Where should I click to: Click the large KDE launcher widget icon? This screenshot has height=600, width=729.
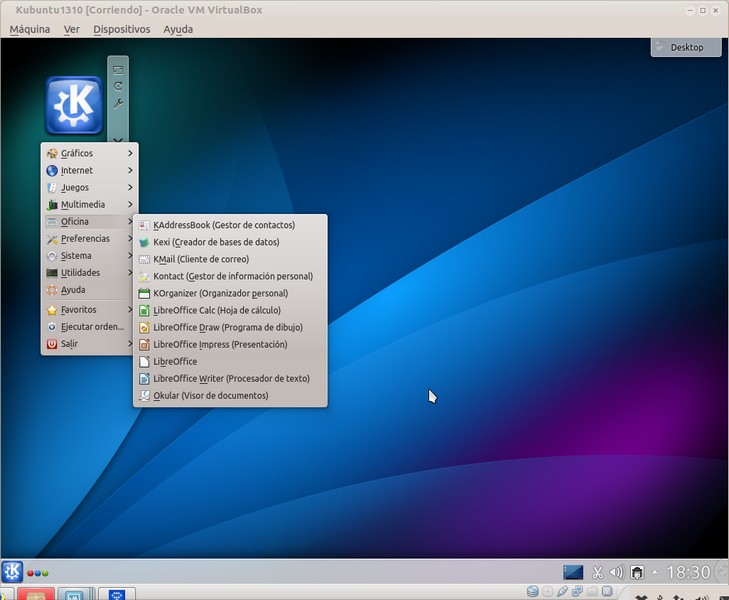pyautogui.click(x=74, y=105)
